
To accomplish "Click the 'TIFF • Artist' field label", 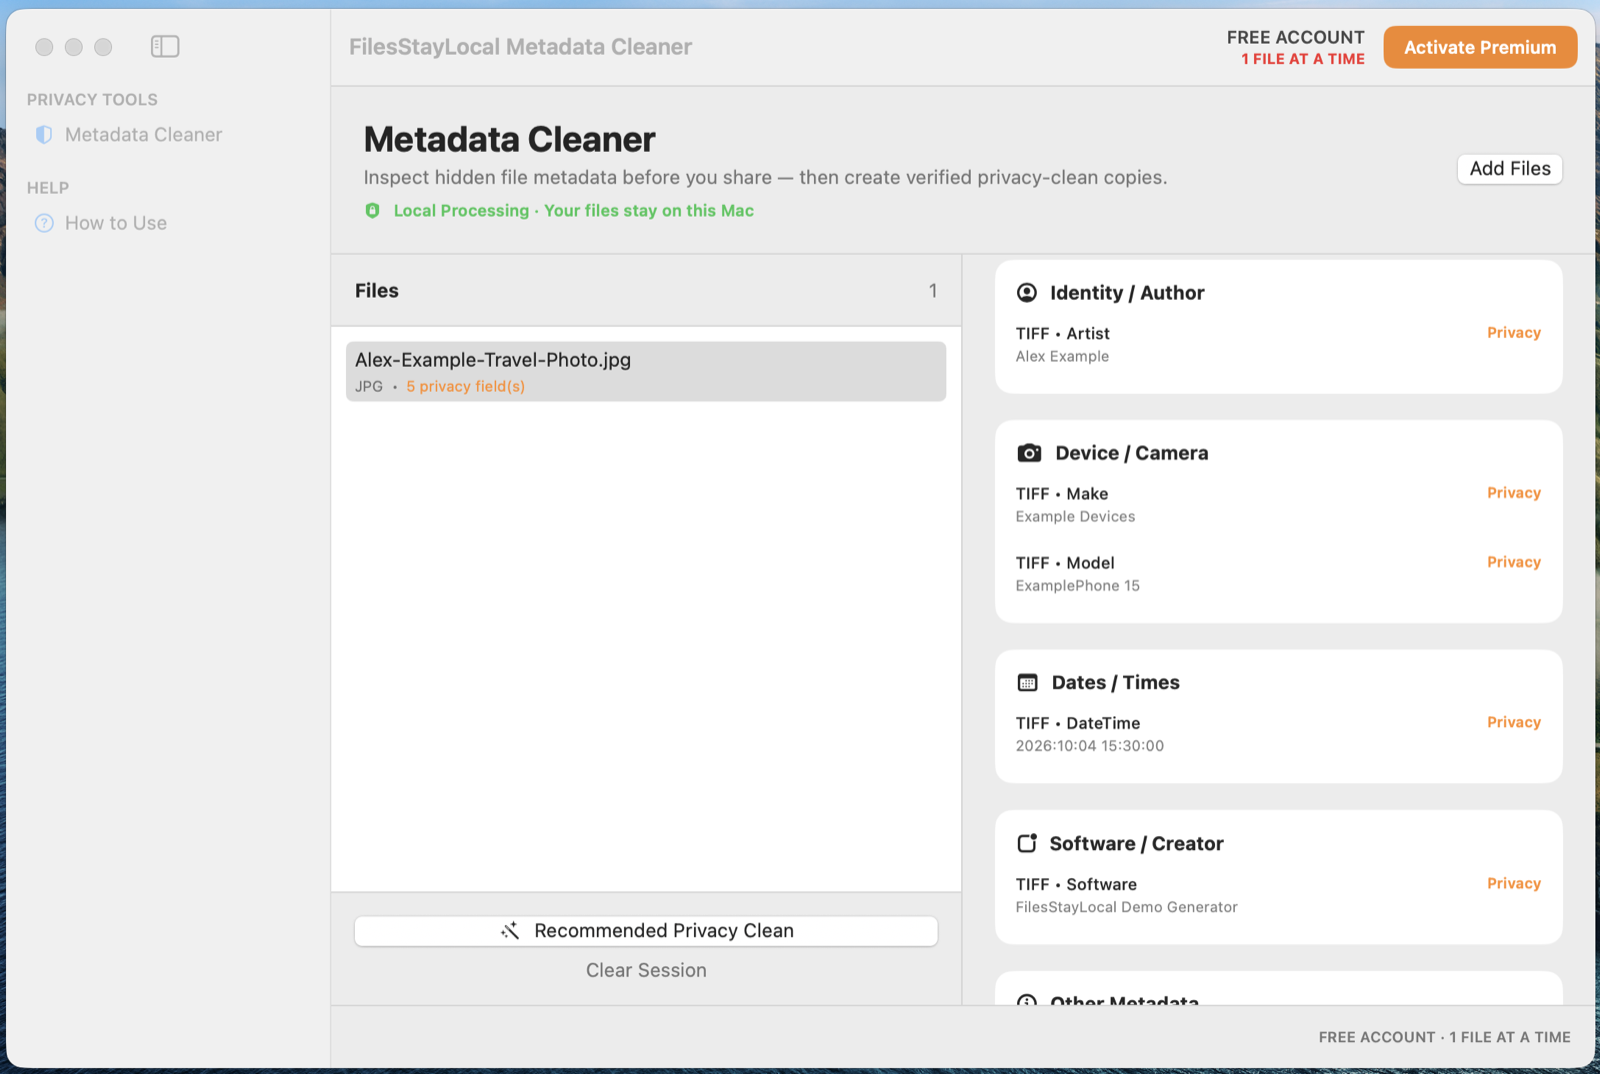I will click(1062, 333).
